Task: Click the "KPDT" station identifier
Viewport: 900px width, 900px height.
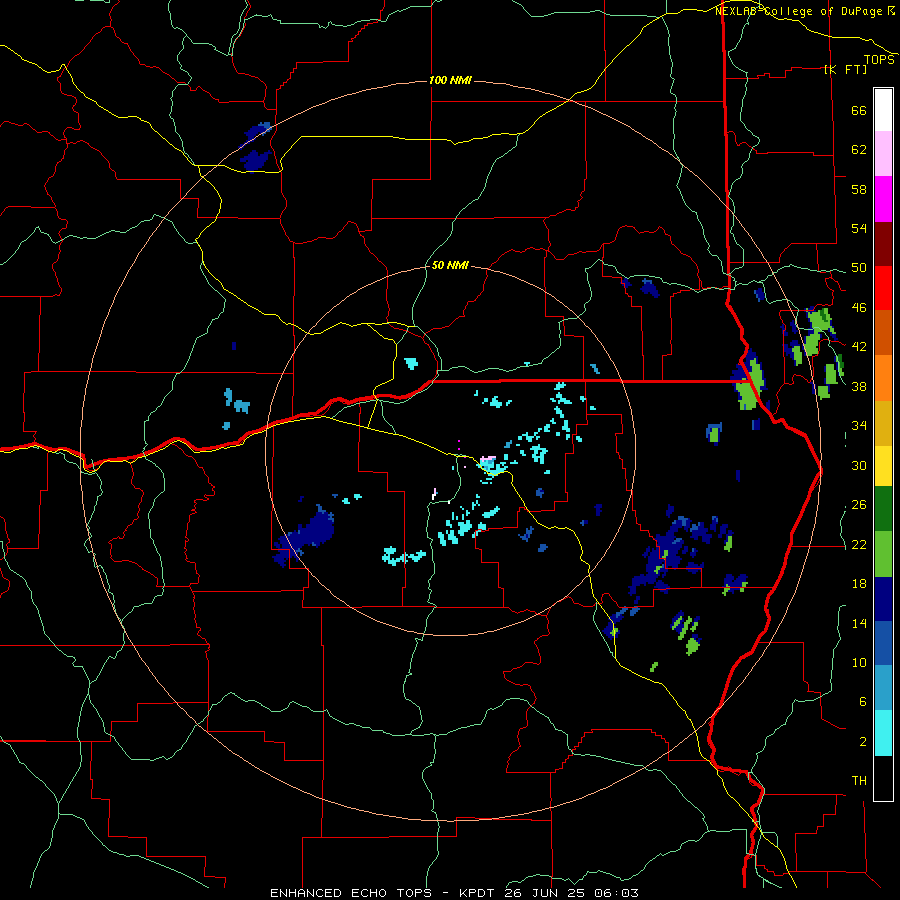Action: (479, 893)
